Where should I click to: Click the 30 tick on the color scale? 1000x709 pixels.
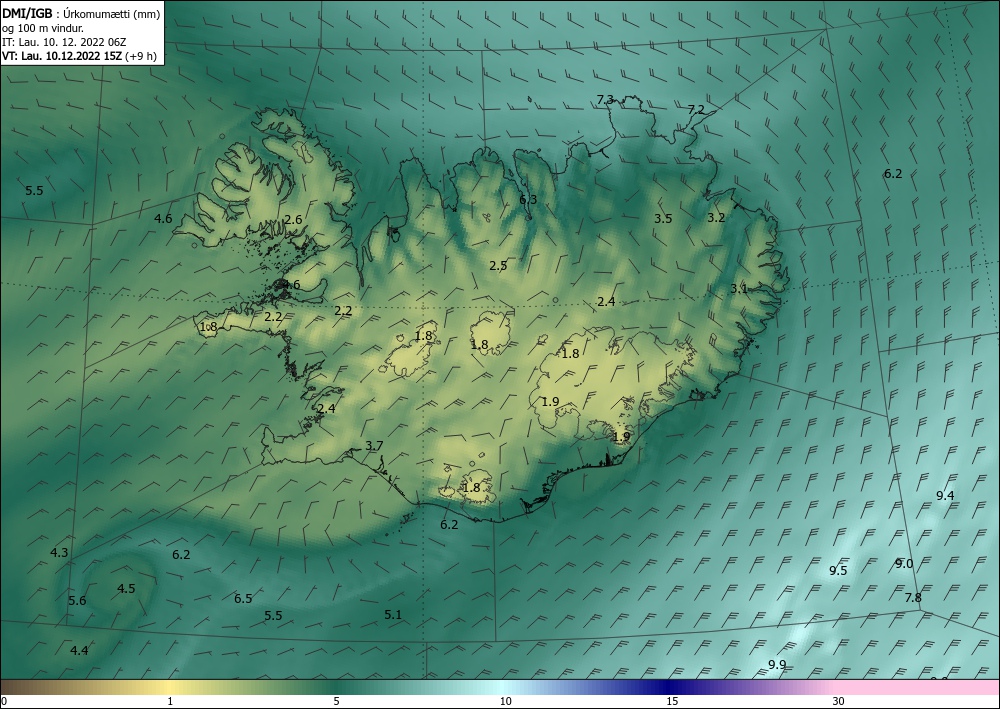[x=839, y=702]
